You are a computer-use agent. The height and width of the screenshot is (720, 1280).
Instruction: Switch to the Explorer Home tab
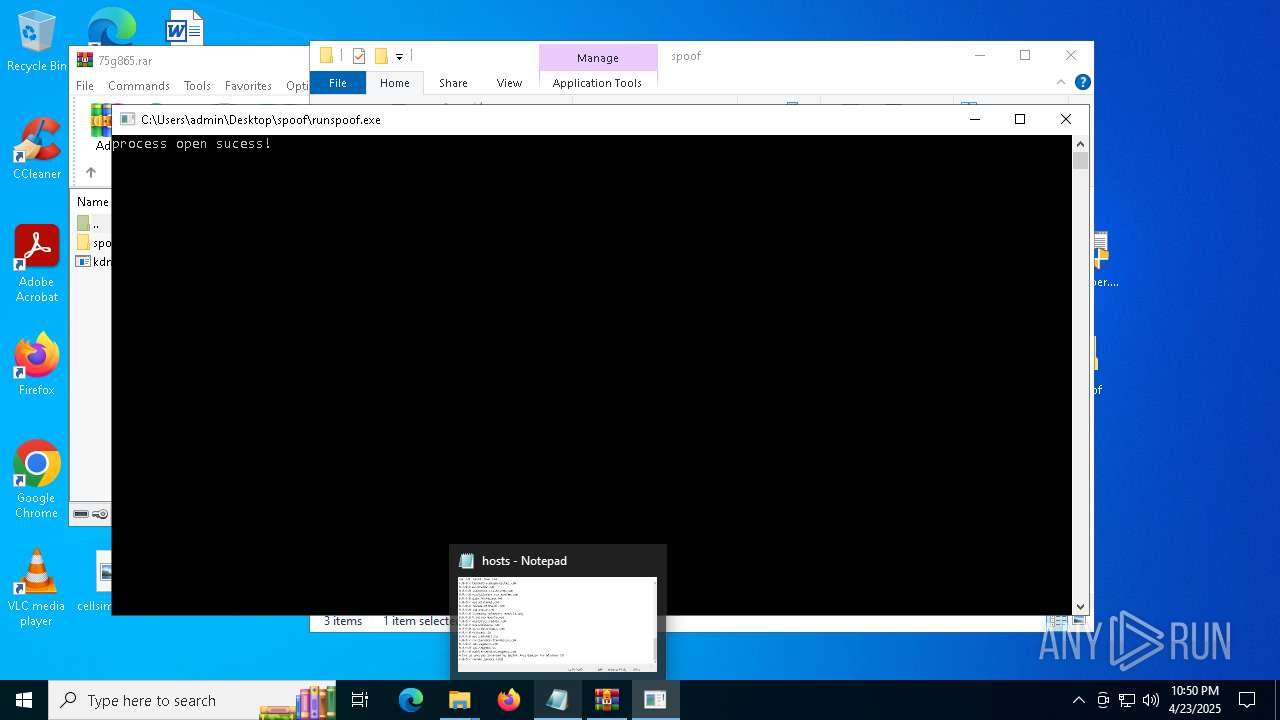[x=395, y=83]
